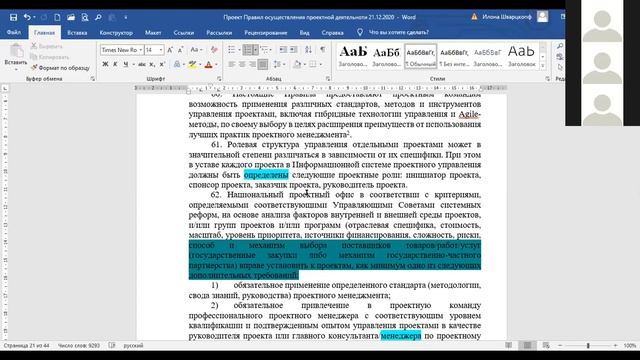Toggle justify text alignment
Image resolution: width=640 pixels, height=360 pixels.
(x=263, y=64)
